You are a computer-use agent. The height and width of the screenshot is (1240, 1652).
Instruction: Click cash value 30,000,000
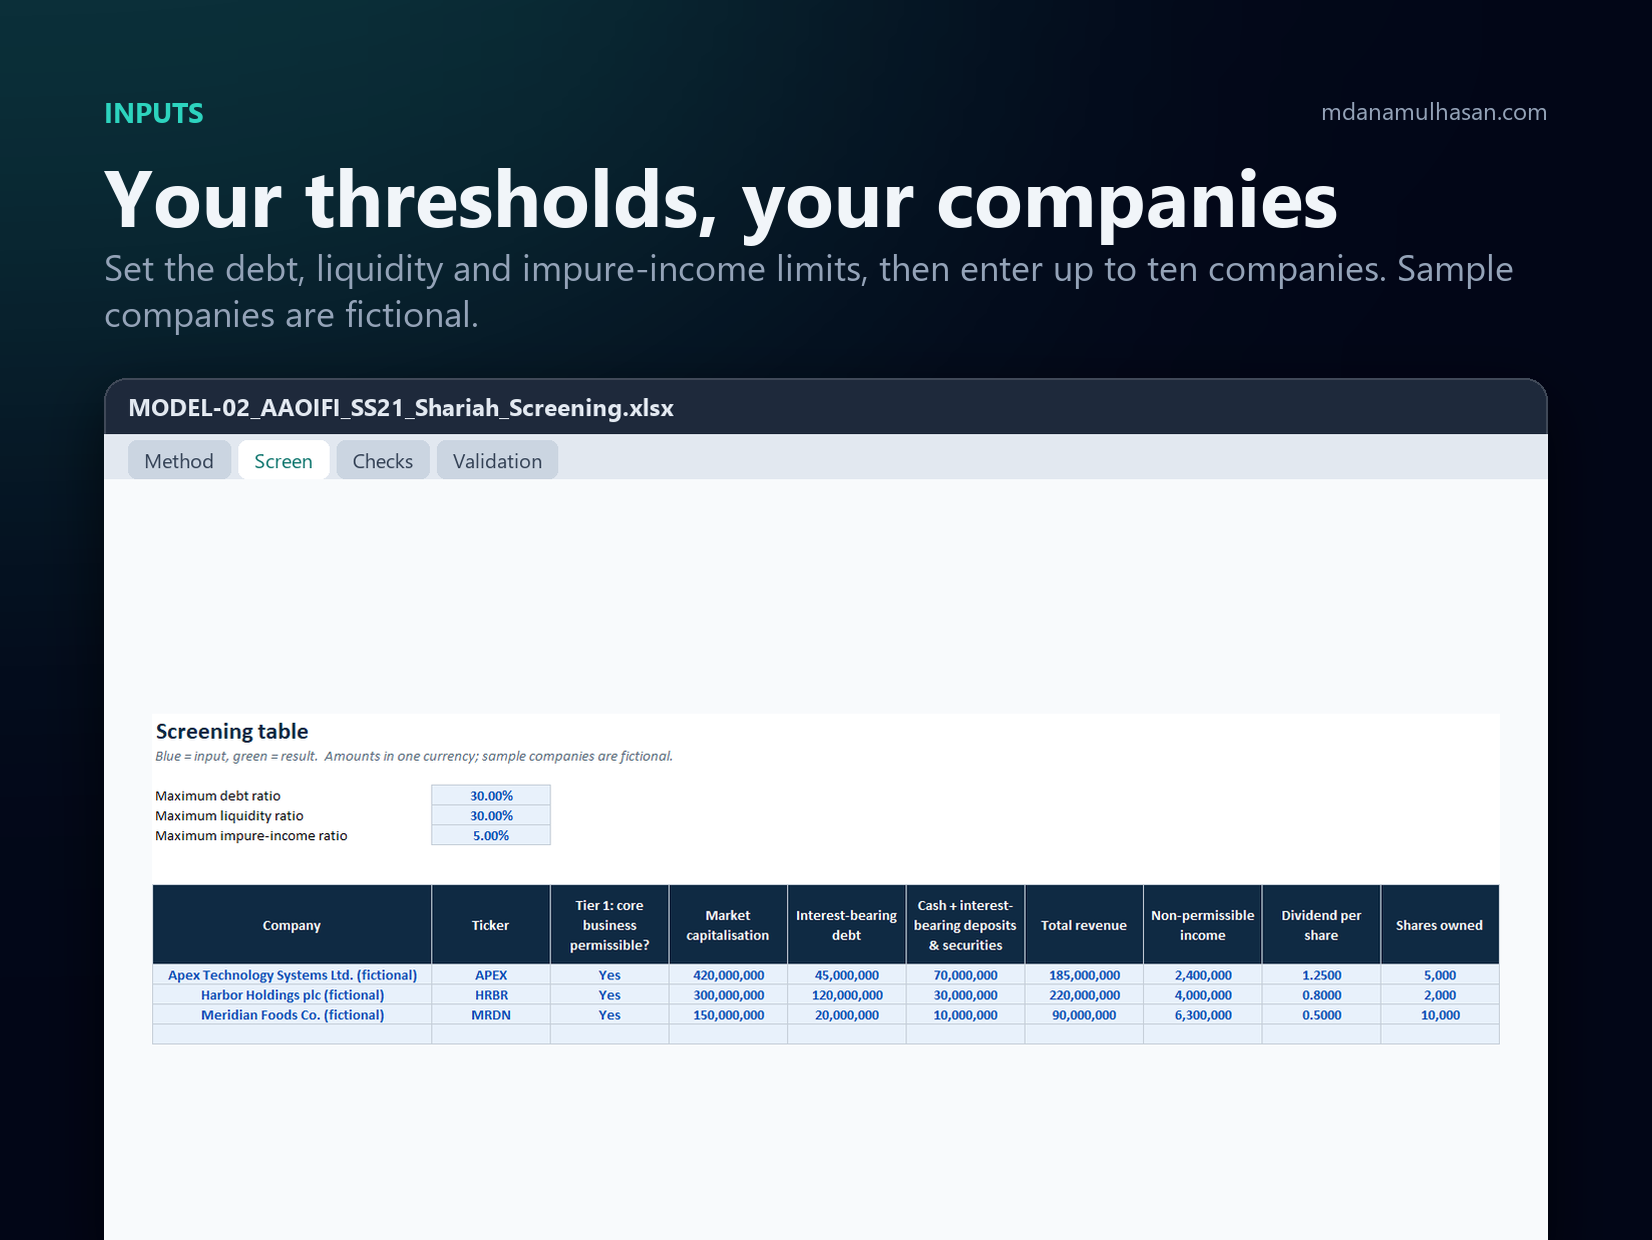pos(966,995)
